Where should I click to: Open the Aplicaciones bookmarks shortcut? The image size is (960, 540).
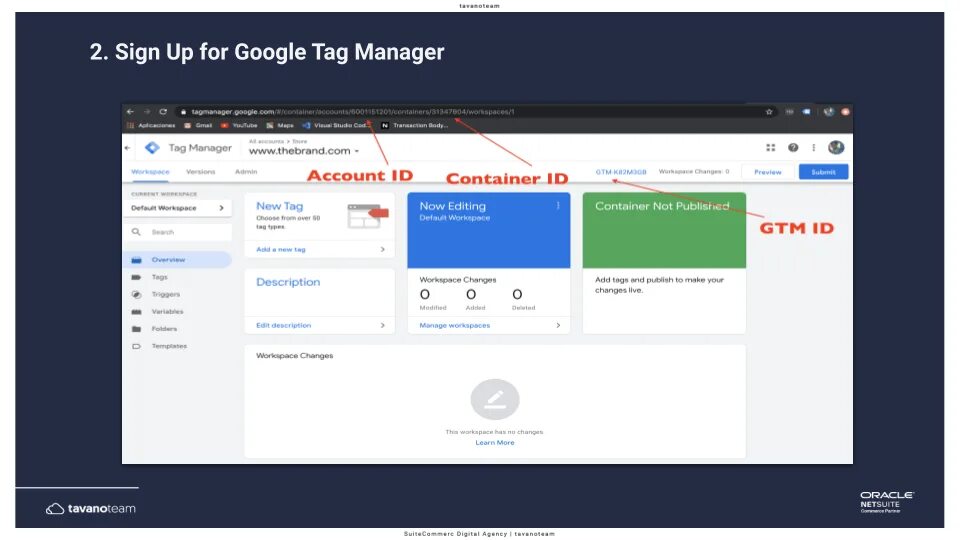pos(151,125)
